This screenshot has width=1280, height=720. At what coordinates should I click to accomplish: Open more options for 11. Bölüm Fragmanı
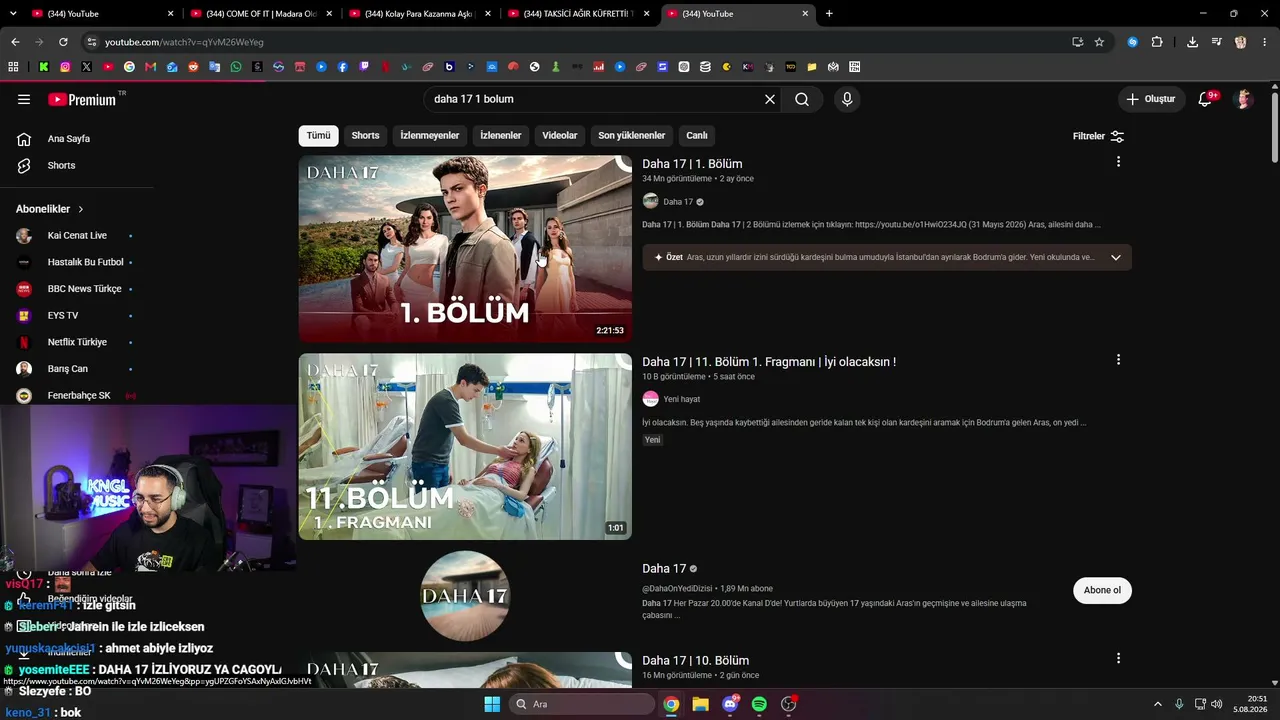(x=1118, y=360)
